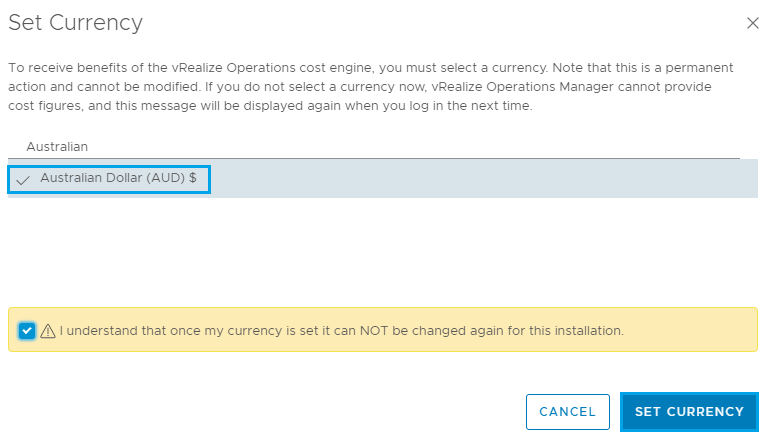Viewport: 766px width, 444px height.
Task: Click the 'AUD' code in the currency option
Action: [x=166, y=178]
